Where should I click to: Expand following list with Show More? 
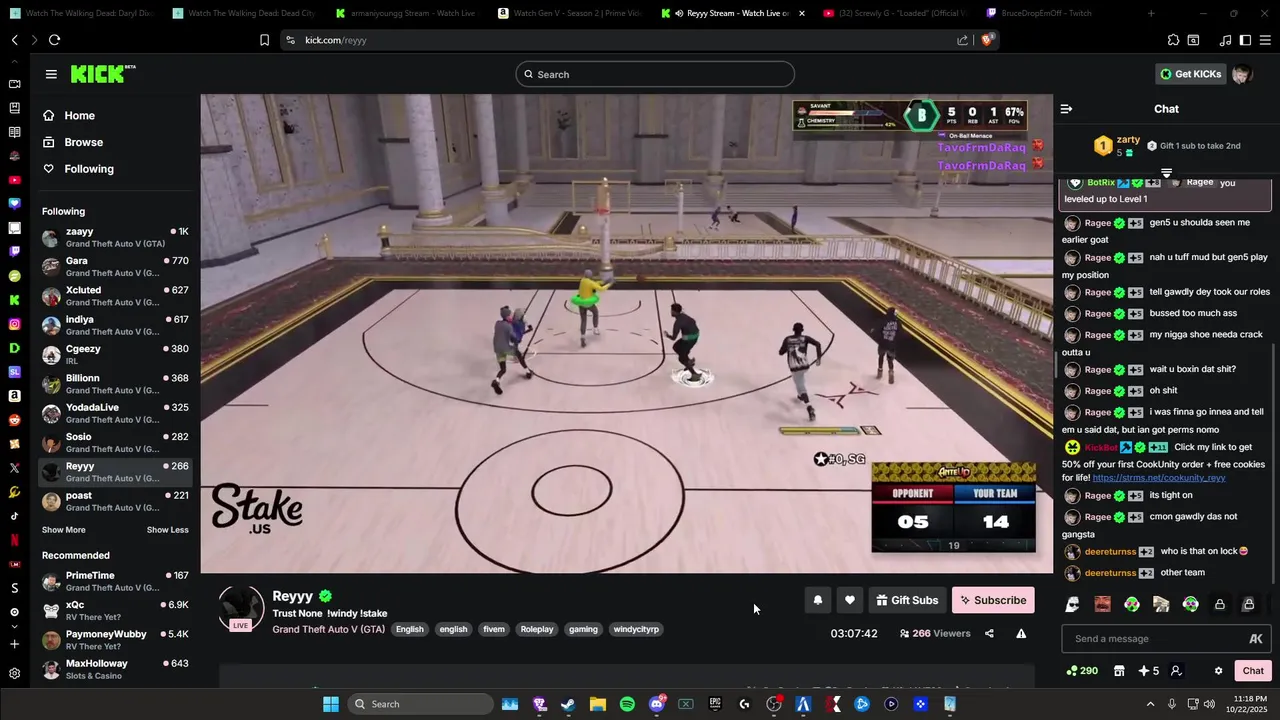pyautogui.click(x=63, y=530)
